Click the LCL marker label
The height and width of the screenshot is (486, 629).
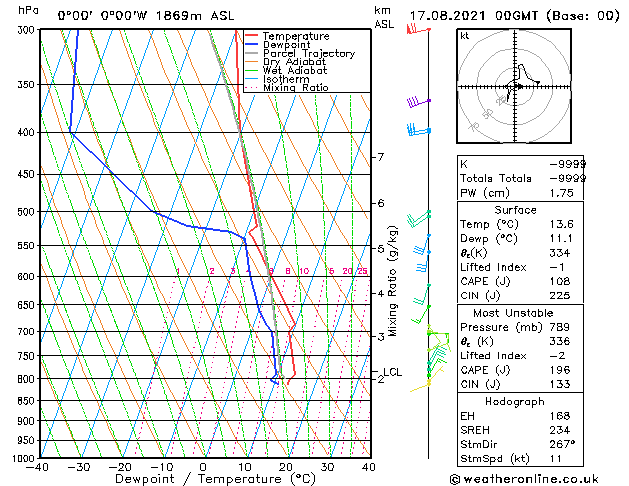tap(392, 372)
